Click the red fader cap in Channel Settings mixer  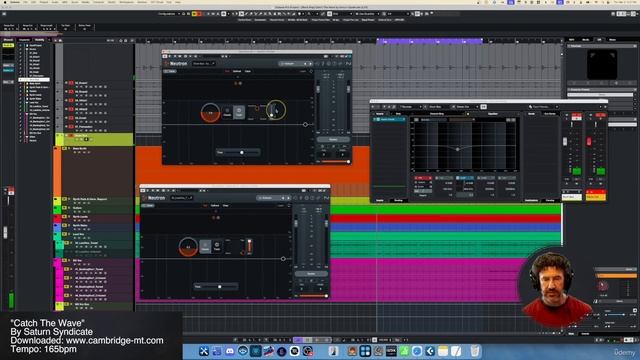click(x=589, y=142)
